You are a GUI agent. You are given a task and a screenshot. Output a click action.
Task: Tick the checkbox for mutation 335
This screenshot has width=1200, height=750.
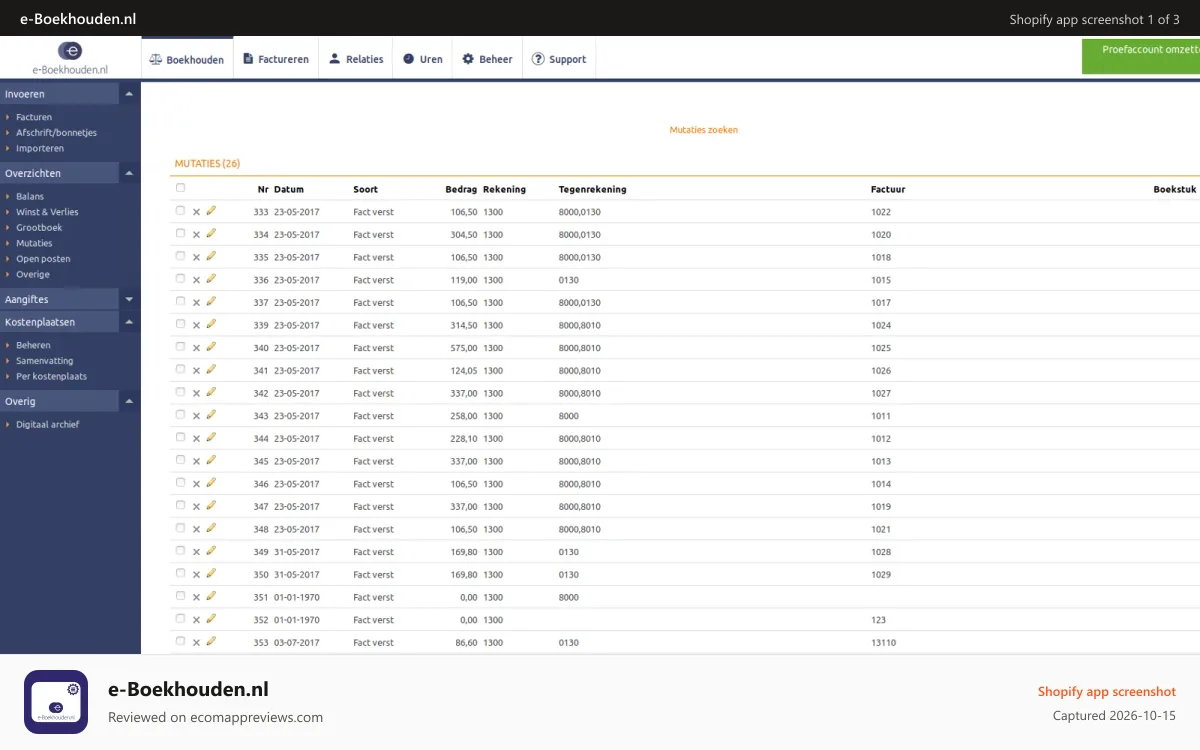[x=180, y=256]
